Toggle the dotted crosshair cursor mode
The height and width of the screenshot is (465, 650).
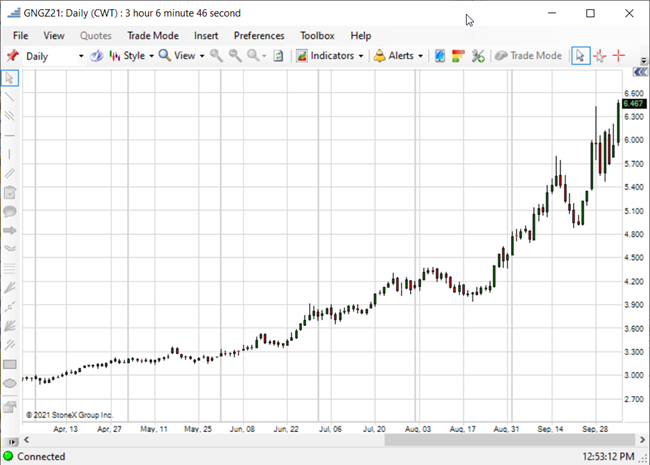[599, 56]
